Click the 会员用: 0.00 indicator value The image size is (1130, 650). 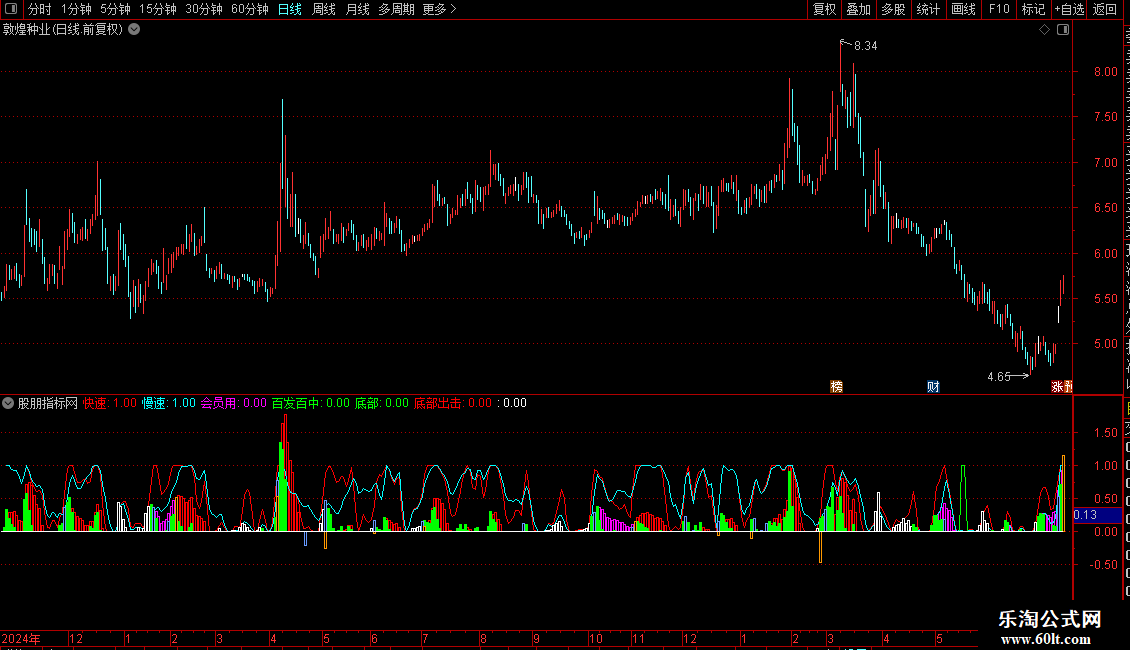(x=233, y=403)
